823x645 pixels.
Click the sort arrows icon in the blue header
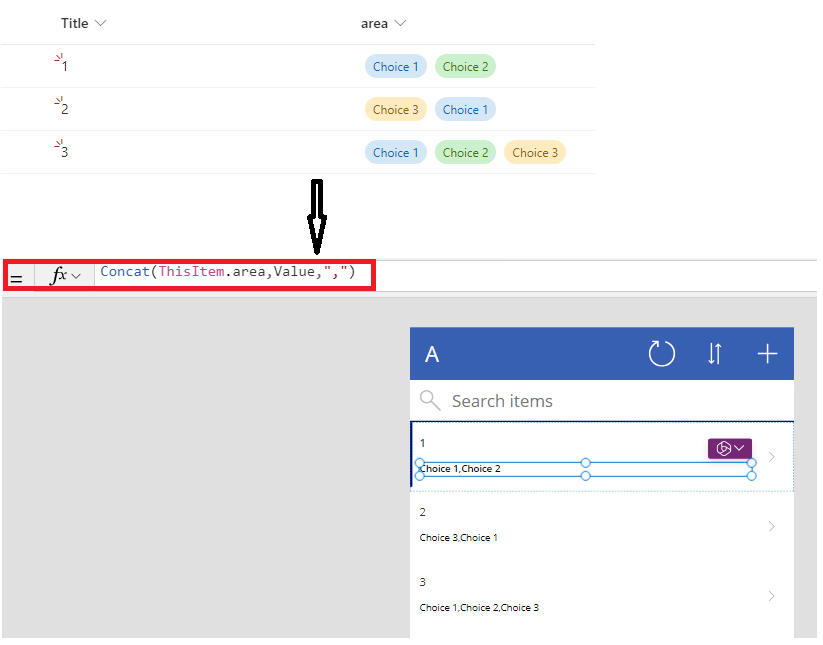pyautogui.click(x=715, y=354)
